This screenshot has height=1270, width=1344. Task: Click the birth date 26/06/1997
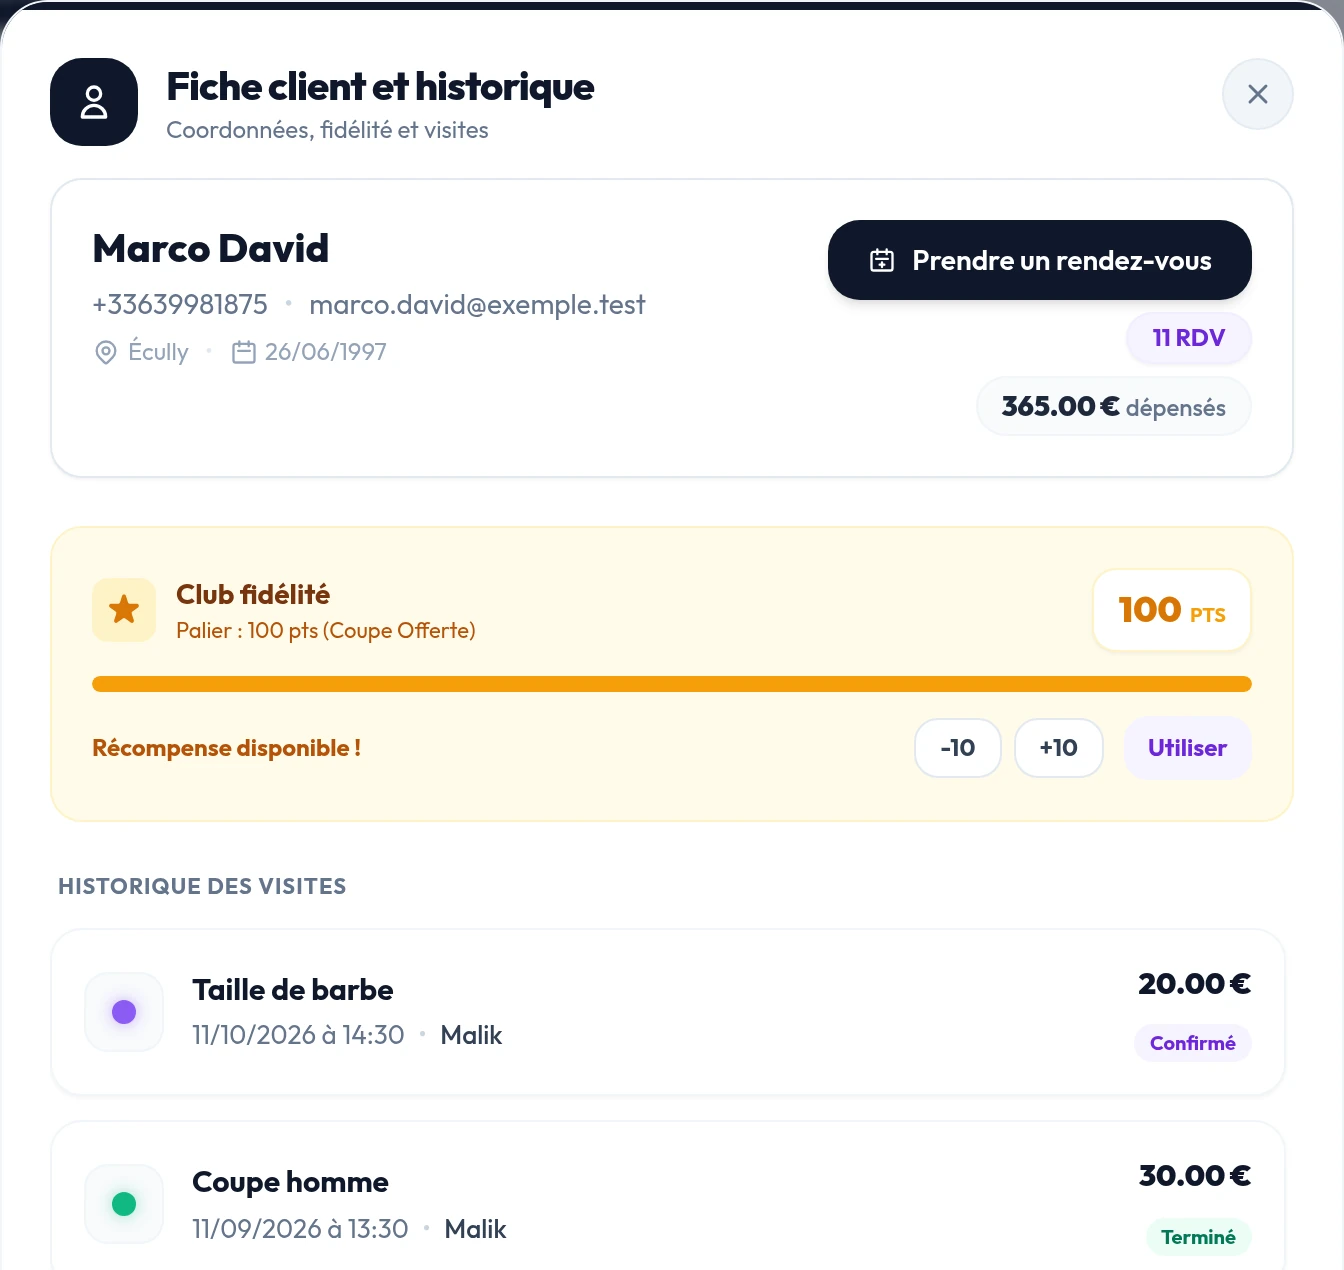[325, 352]
